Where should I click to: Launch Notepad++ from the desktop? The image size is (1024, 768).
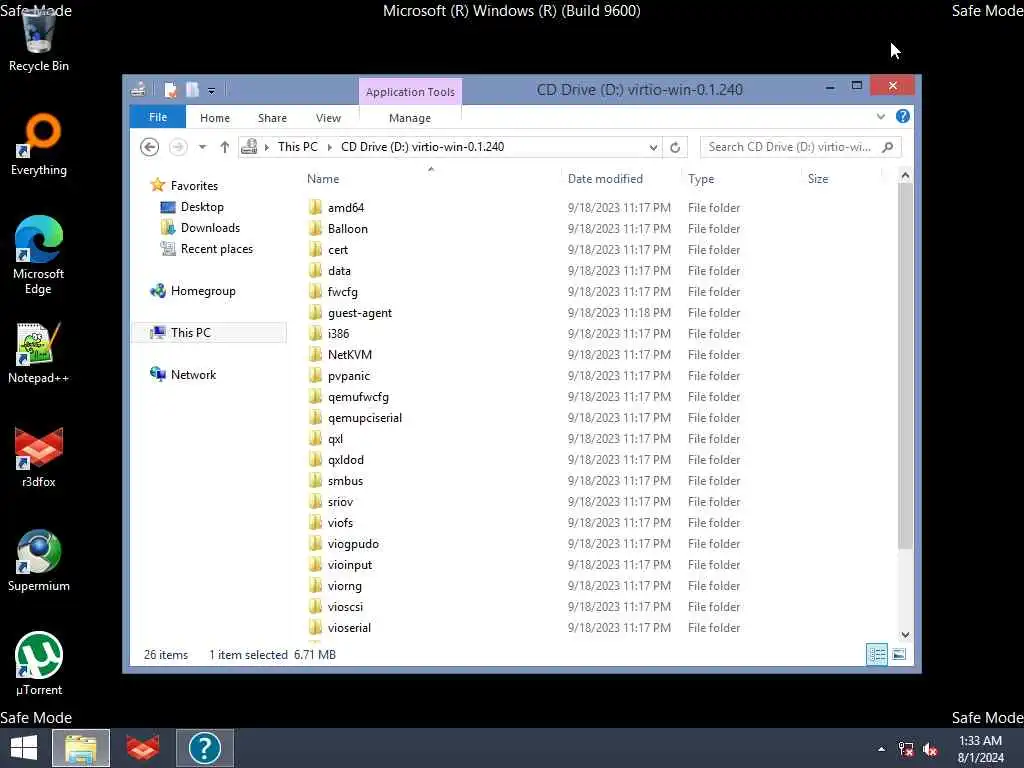click(x=39, y=353)
